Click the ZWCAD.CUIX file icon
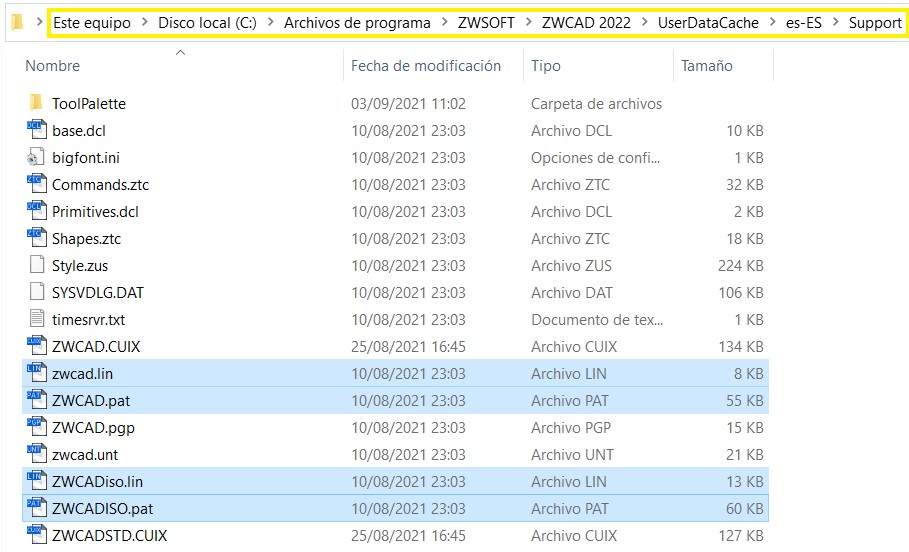The image size is (909, 552). pos(37,346)
